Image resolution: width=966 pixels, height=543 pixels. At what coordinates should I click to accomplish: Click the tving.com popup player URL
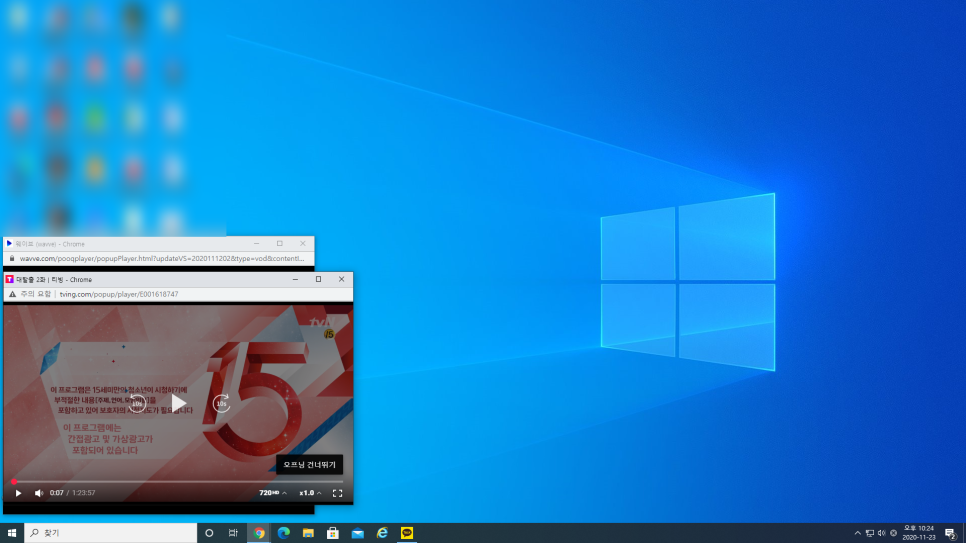[119, 295]
